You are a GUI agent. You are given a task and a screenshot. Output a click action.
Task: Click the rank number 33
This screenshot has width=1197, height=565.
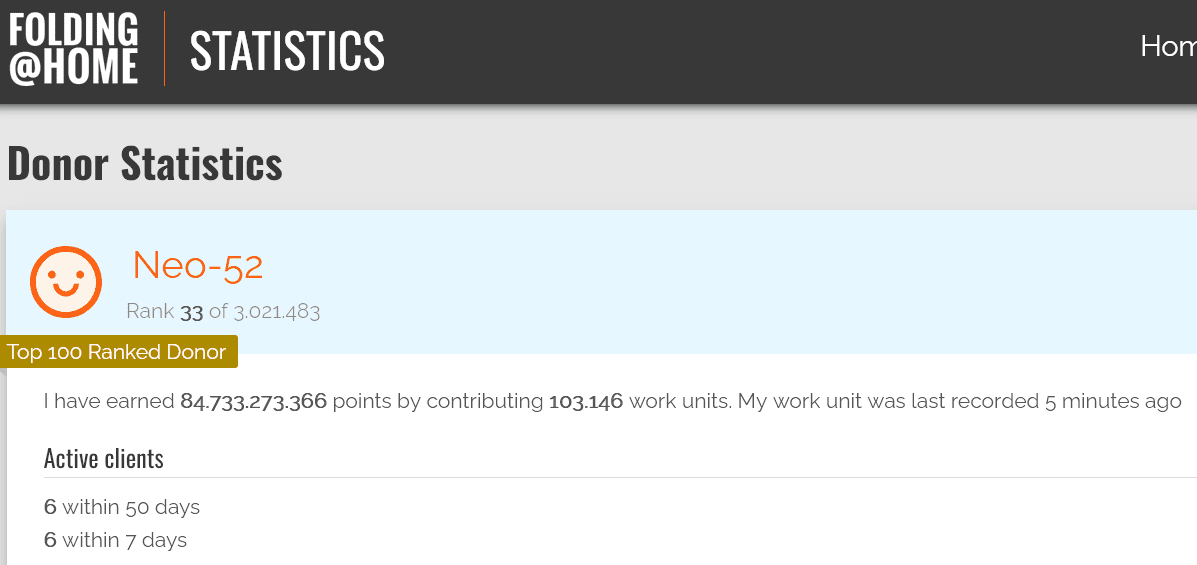tap(191, 312)
